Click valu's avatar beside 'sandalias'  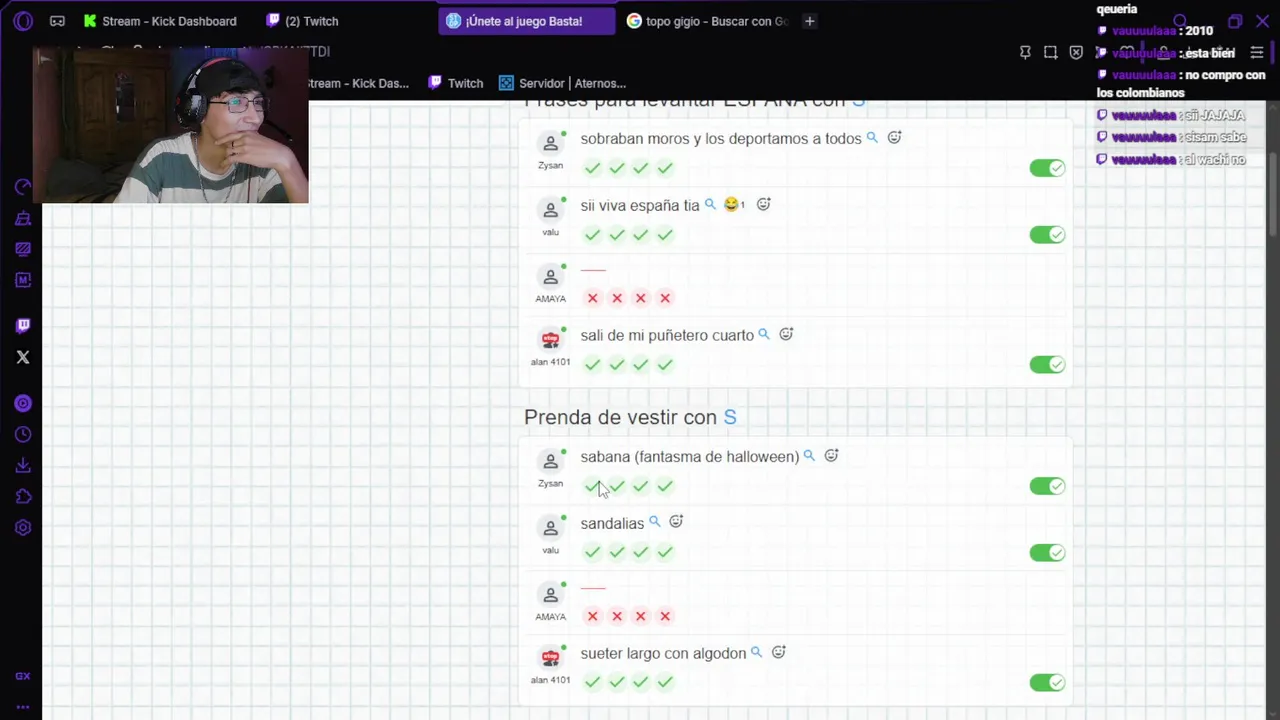tap(550, 528)
